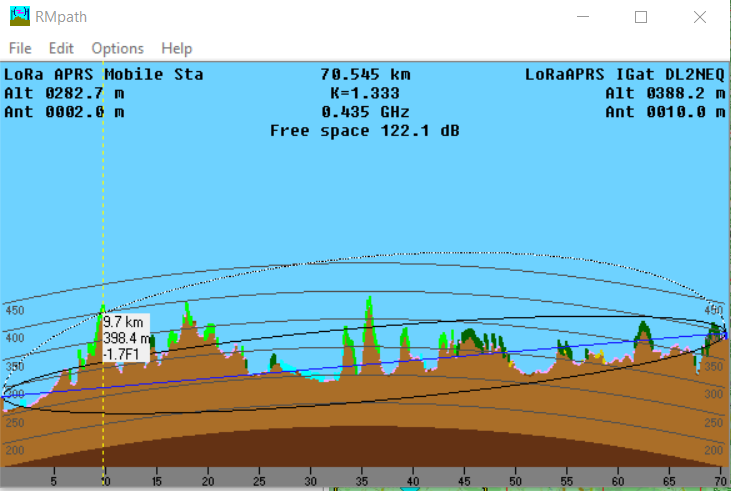This screenshot has width=731, height=491.
Task: Click the 'K=1.333' value
Action: (x=365, y=93)
